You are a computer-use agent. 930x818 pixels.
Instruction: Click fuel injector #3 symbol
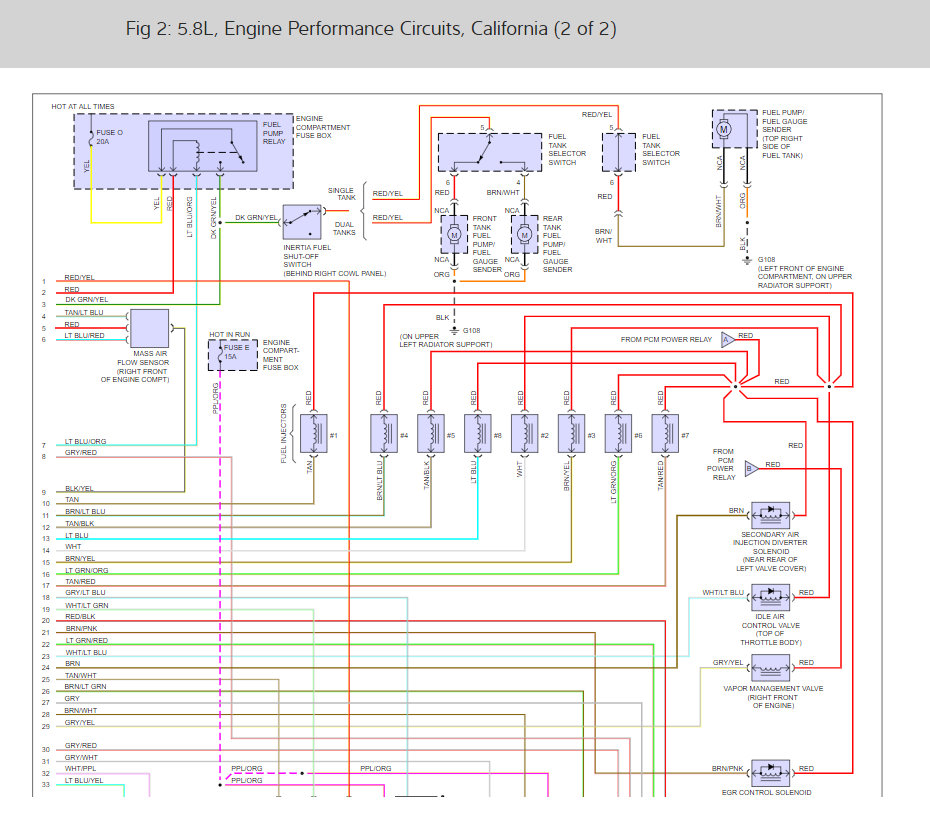tap(571, 434)
